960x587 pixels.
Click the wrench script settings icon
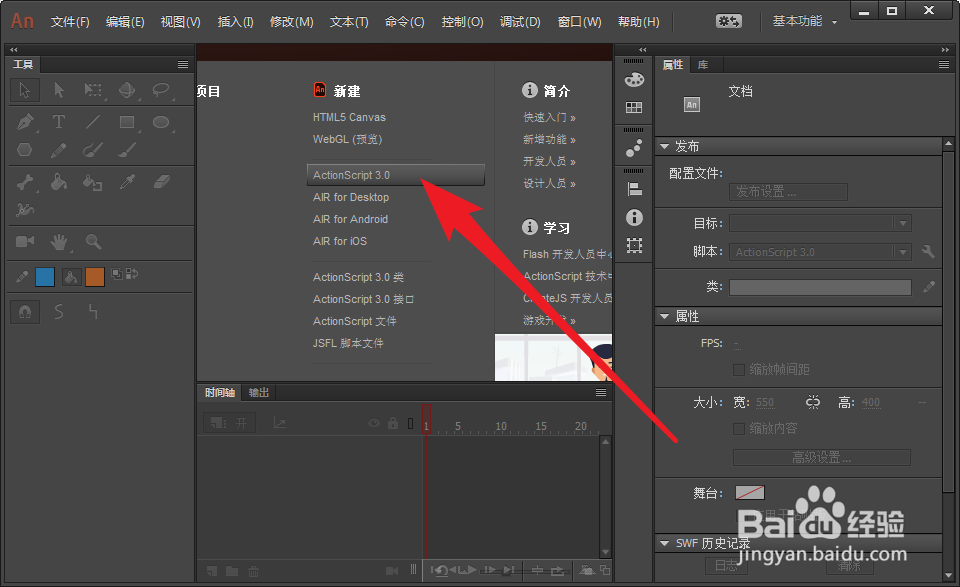[928, 252]
